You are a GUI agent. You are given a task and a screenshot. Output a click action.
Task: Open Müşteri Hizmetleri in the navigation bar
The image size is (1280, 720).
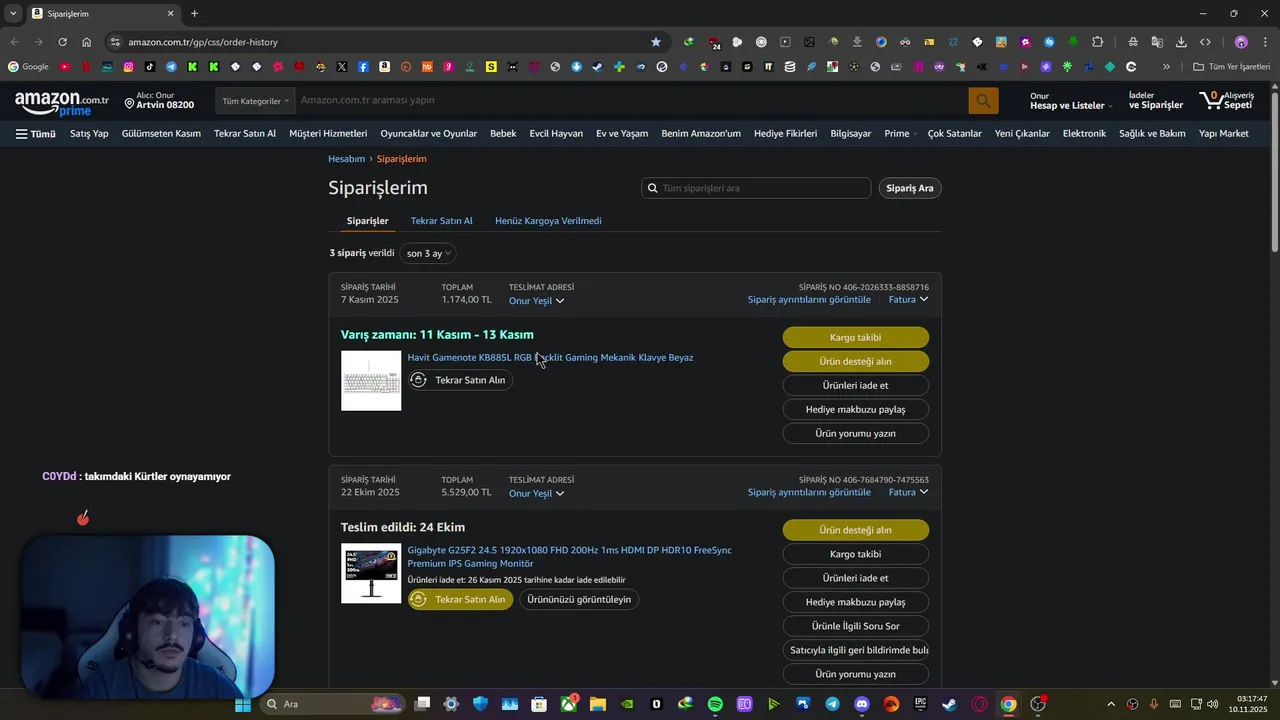[328, 133]
